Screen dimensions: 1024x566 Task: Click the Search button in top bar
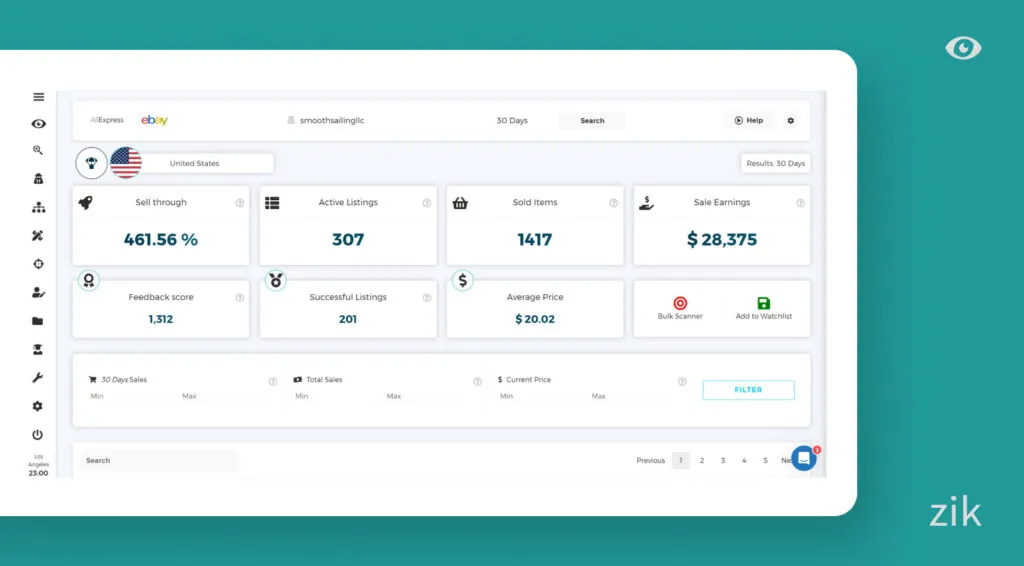592,121
